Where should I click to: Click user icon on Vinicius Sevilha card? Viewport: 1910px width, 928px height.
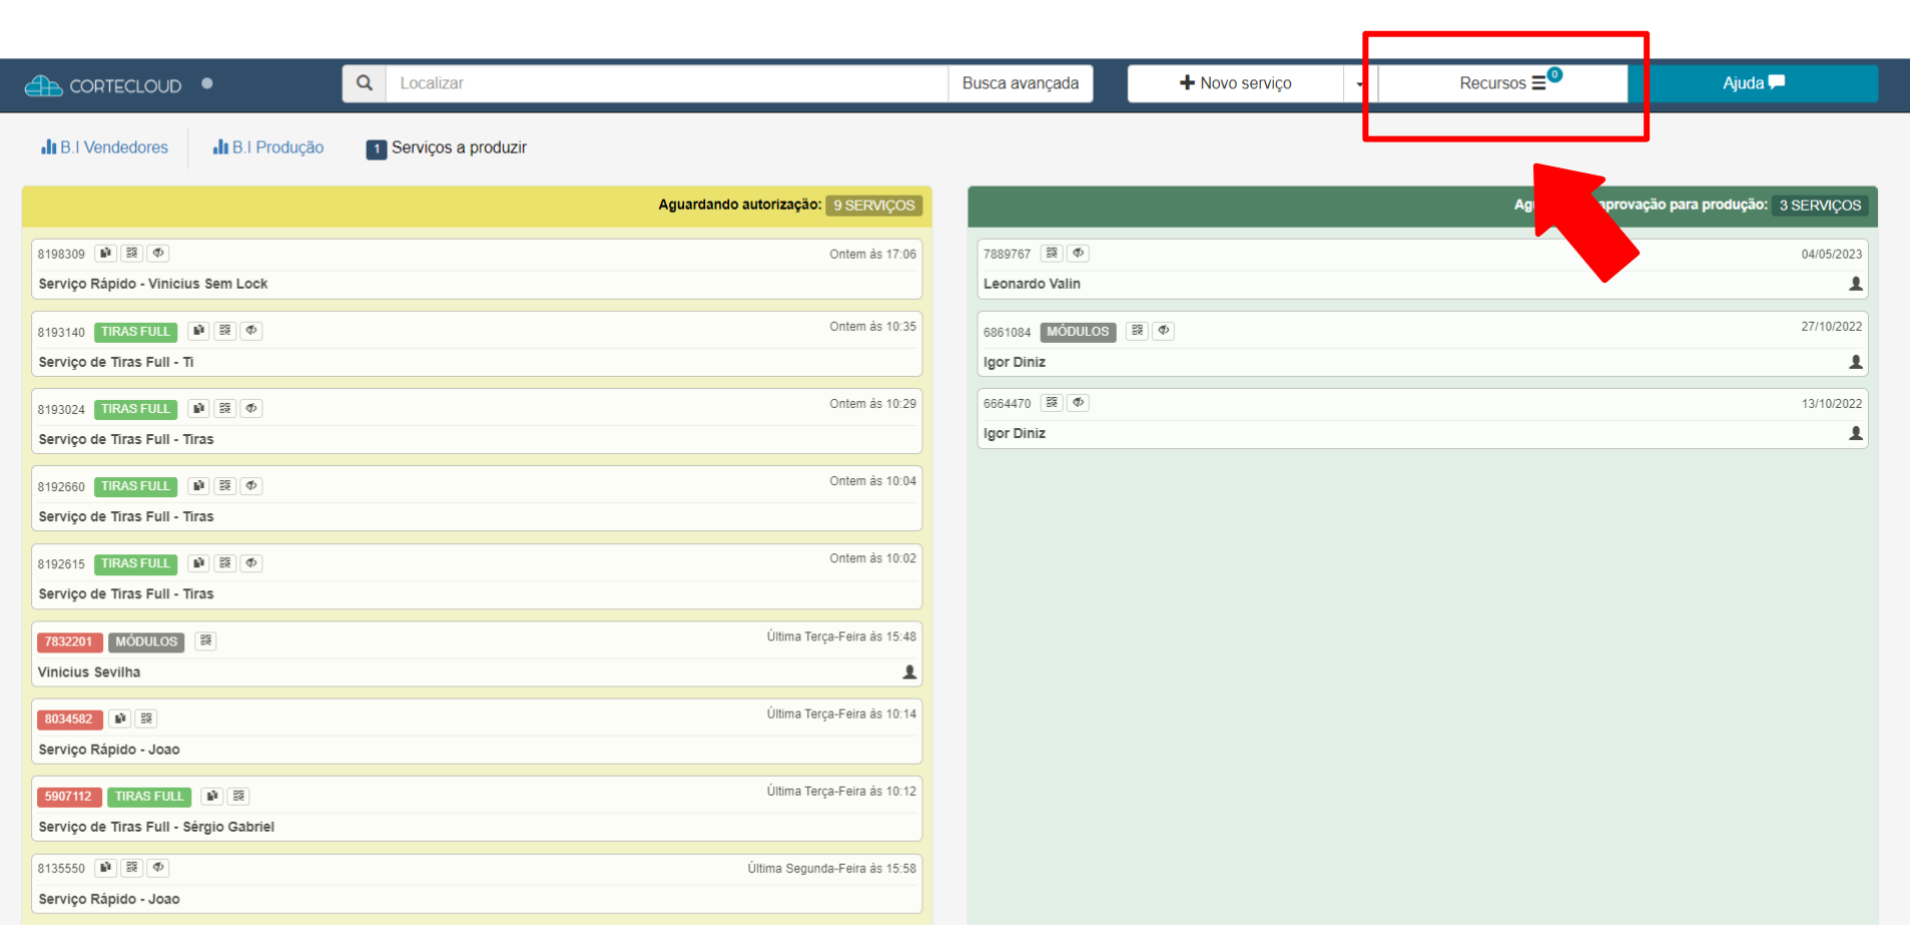909,672
